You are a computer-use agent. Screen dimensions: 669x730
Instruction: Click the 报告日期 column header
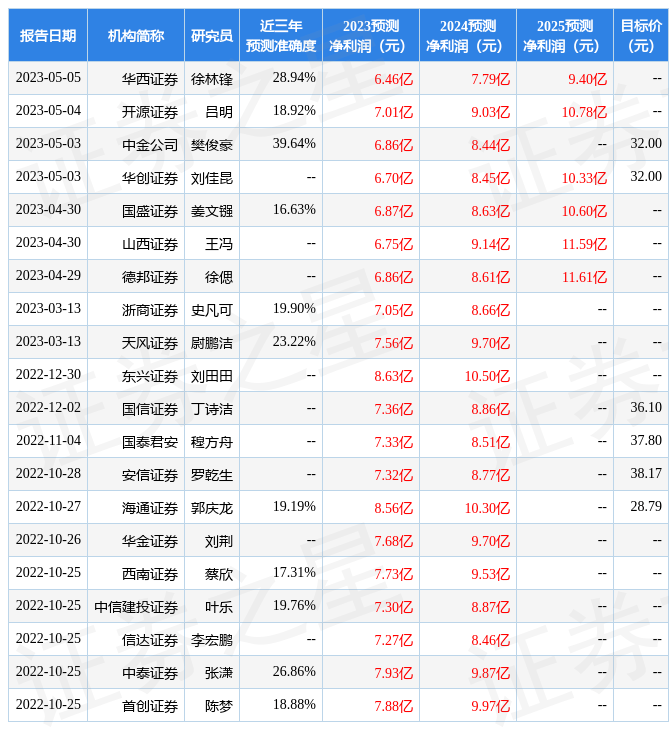tap(48, 35)
